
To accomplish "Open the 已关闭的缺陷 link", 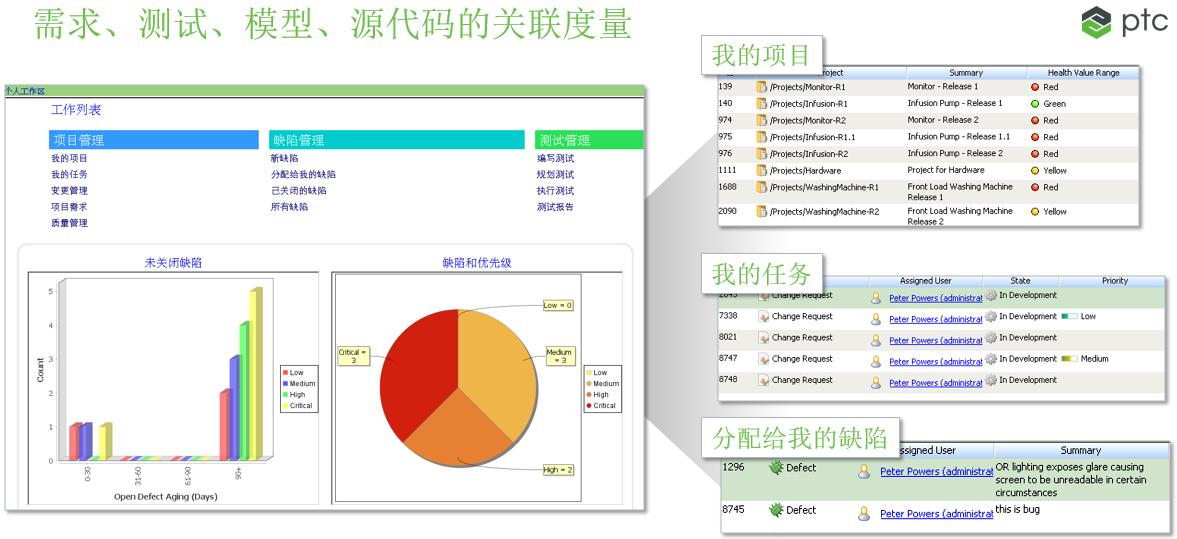I will pos(299,191).
